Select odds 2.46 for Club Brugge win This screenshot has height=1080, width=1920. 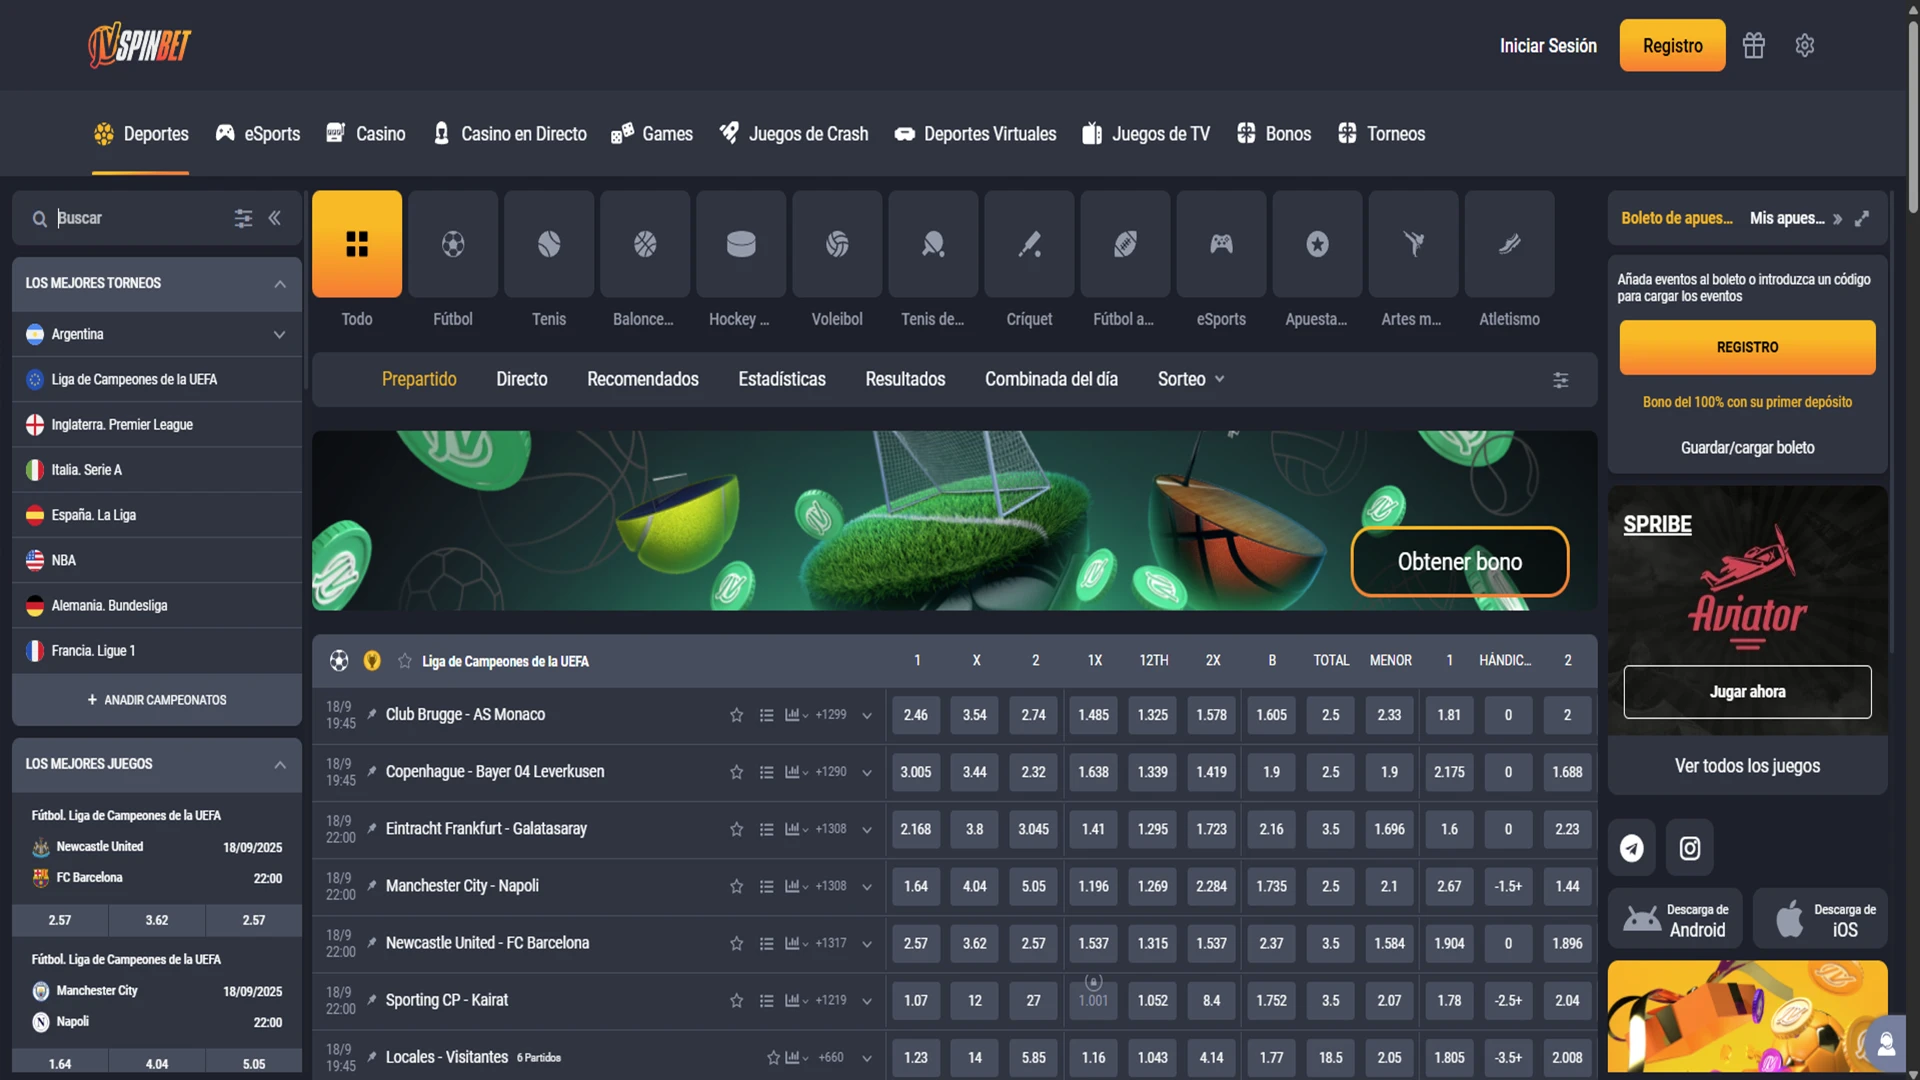pyautogui.click(x=916, y=715)
